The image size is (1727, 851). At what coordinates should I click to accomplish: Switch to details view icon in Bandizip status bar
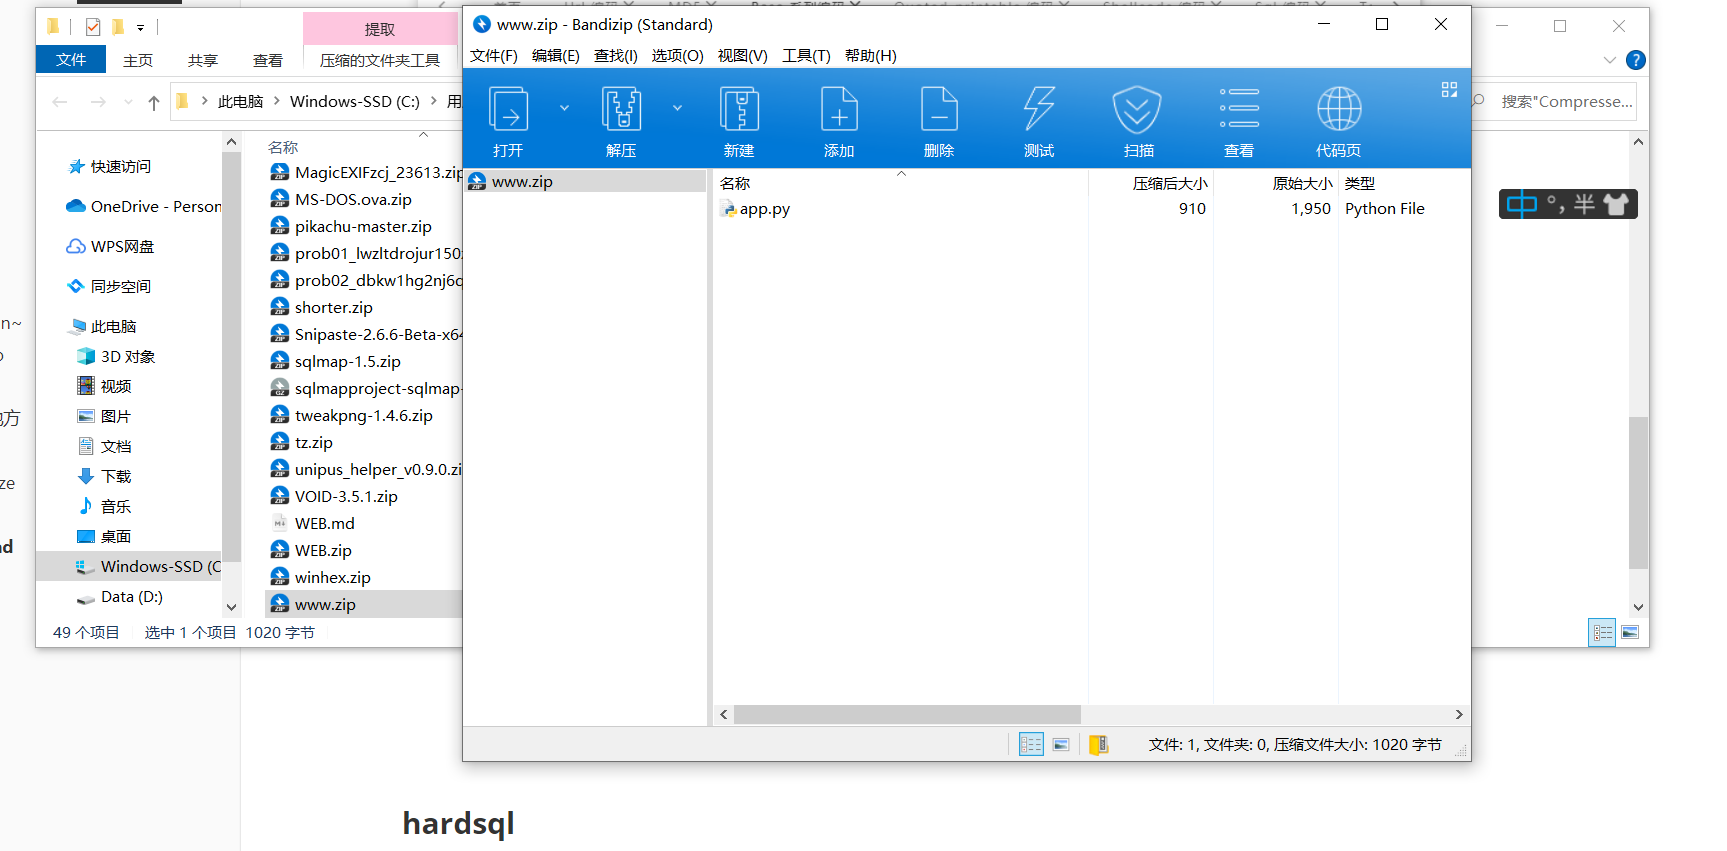(x=1031, y=744)
